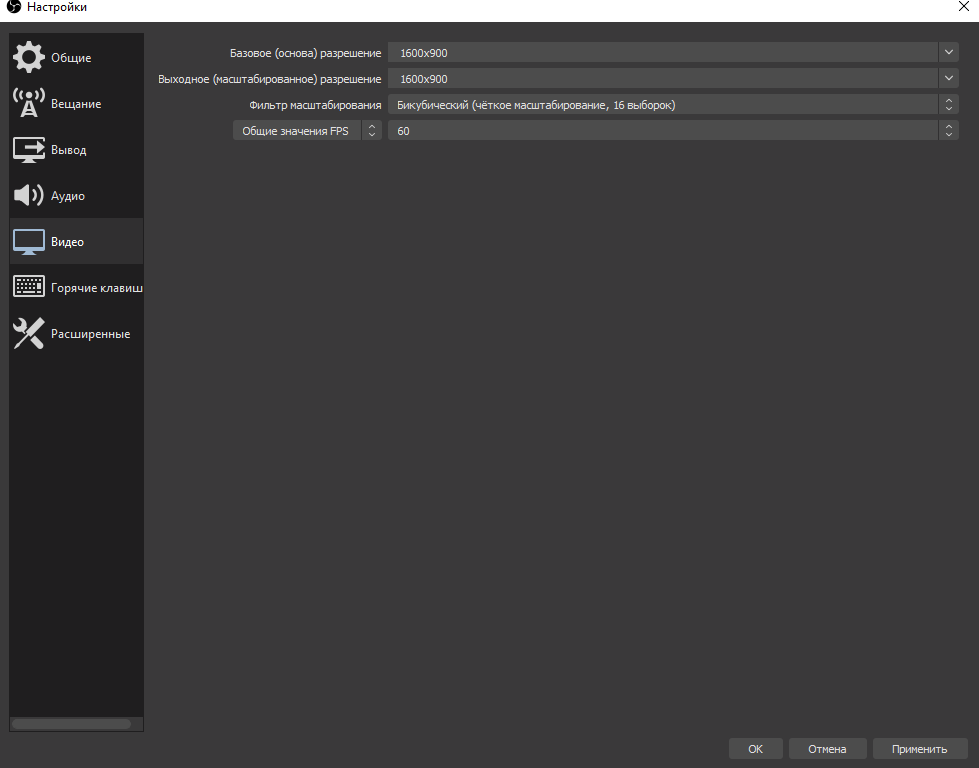The width and height of the screenshot is (979, 768).
Task: Open Вещание via the antenna icon
Action: 29,103
